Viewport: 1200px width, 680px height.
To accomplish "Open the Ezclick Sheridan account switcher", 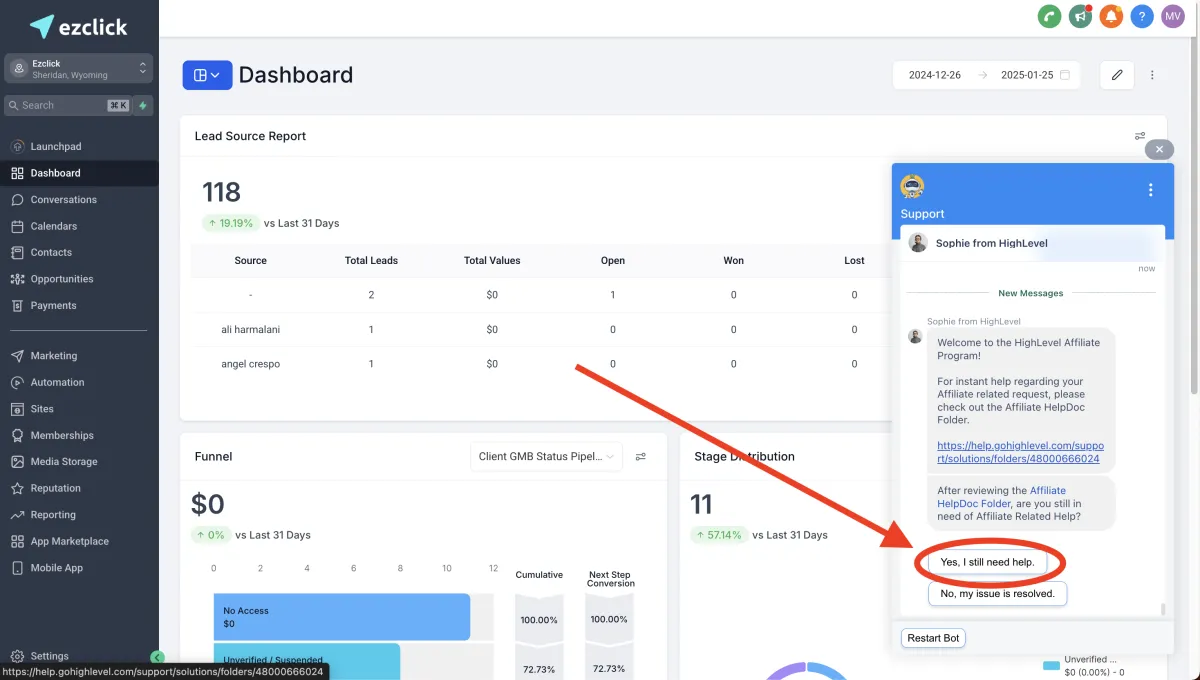I will coord(79,68).
